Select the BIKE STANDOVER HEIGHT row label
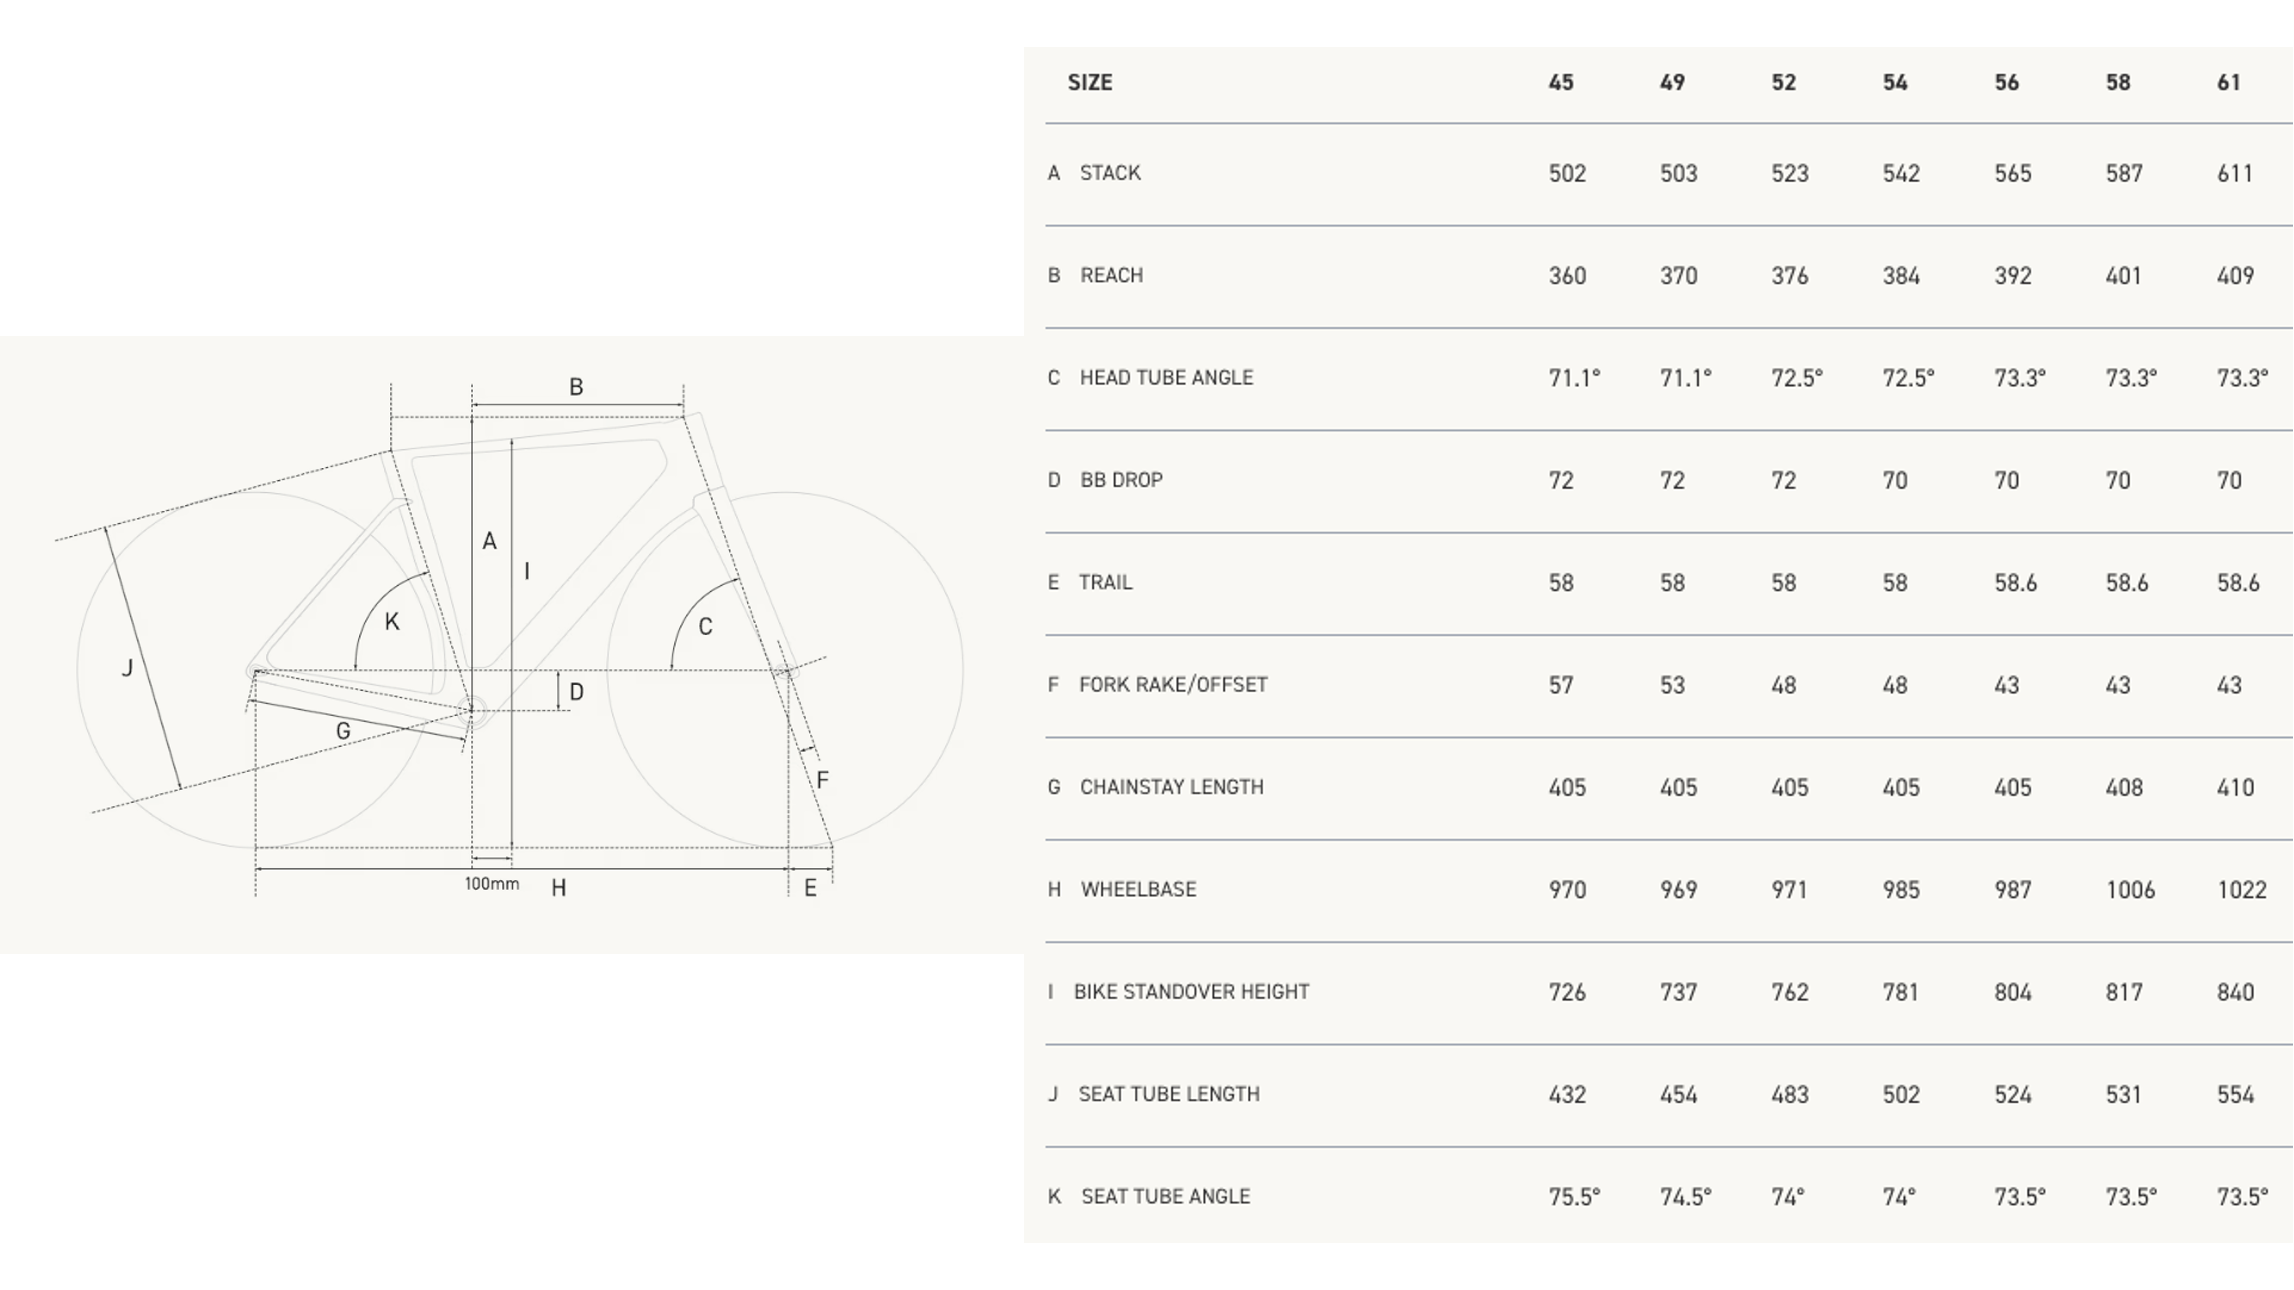 1190,992
